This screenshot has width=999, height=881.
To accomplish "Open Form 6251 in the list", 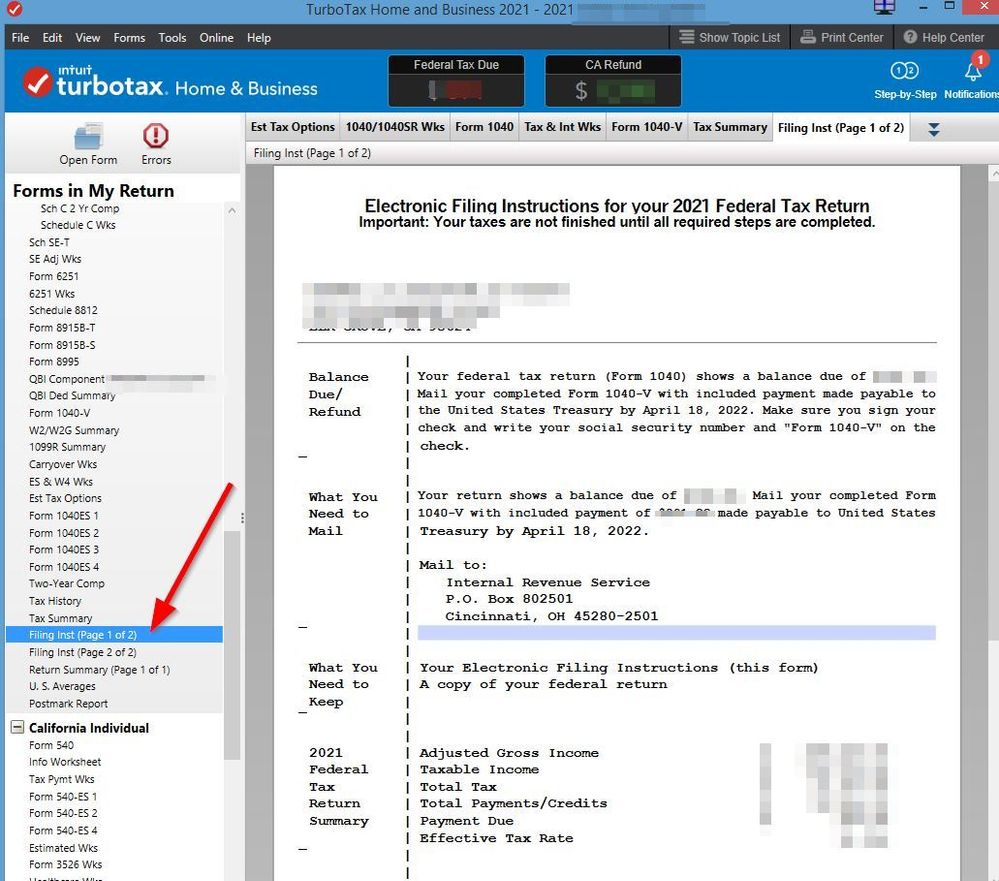I will pyautogui.click(x=54, y=276).
